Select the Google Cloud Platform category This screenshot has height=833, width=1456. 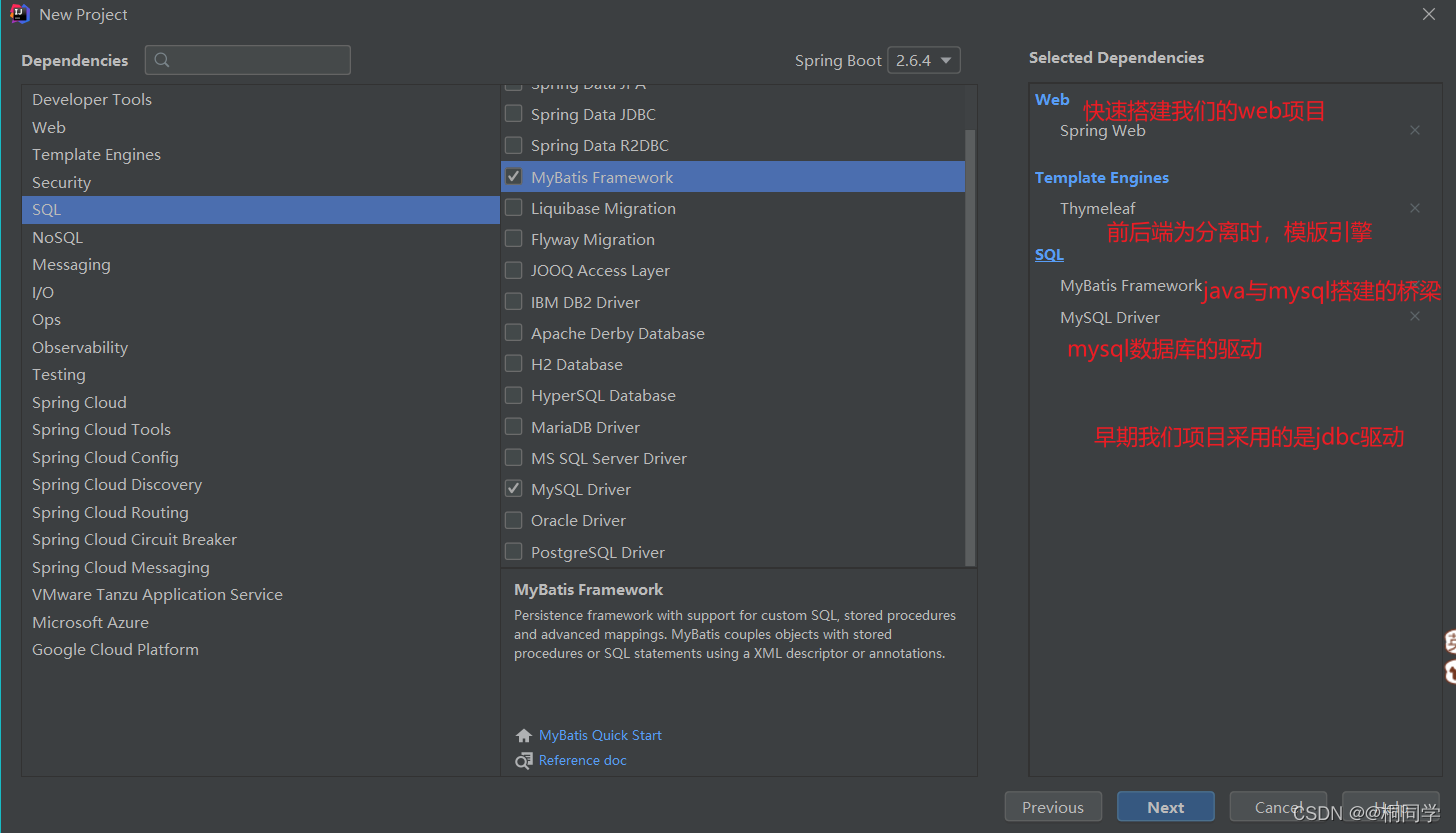coord(260,649)
